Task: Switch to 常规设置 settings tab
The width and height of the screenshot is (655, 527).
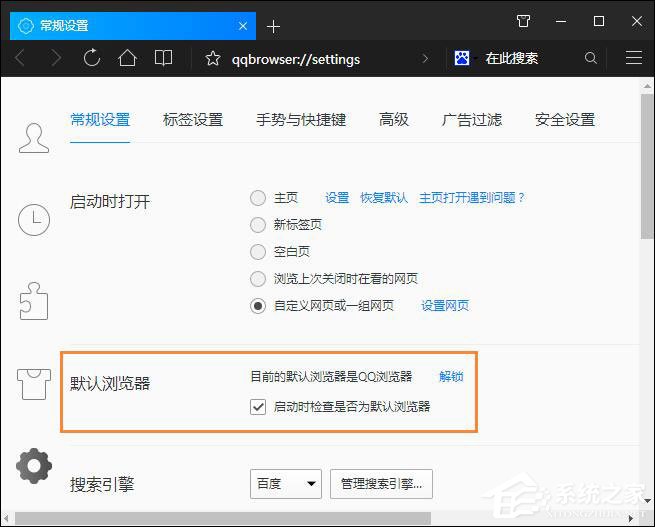Action: [x=100, y=120]
